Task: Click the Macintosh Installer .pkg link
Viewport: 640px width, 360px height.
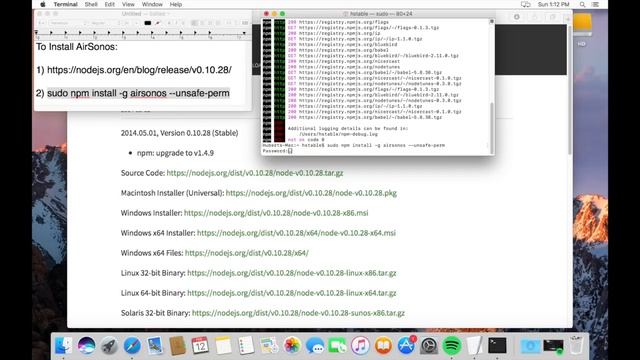Action: point(311,193)
